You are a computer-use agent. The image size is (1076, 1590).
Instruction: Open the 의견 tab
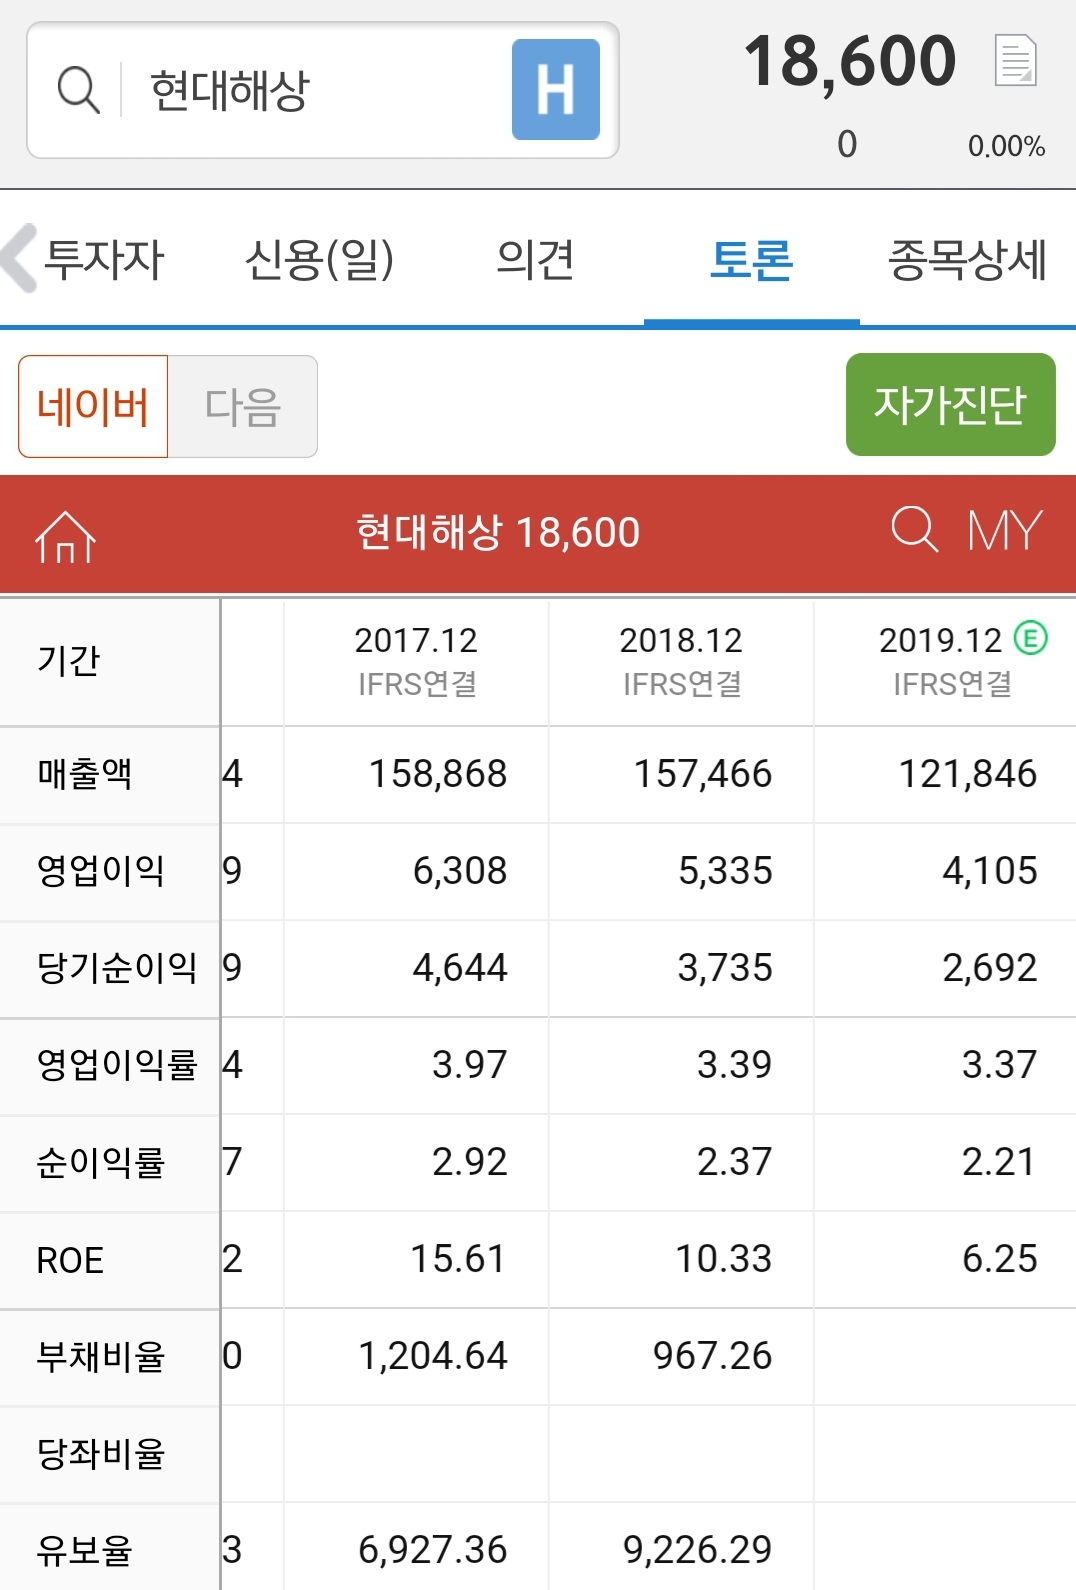click(x=536, y=259)
